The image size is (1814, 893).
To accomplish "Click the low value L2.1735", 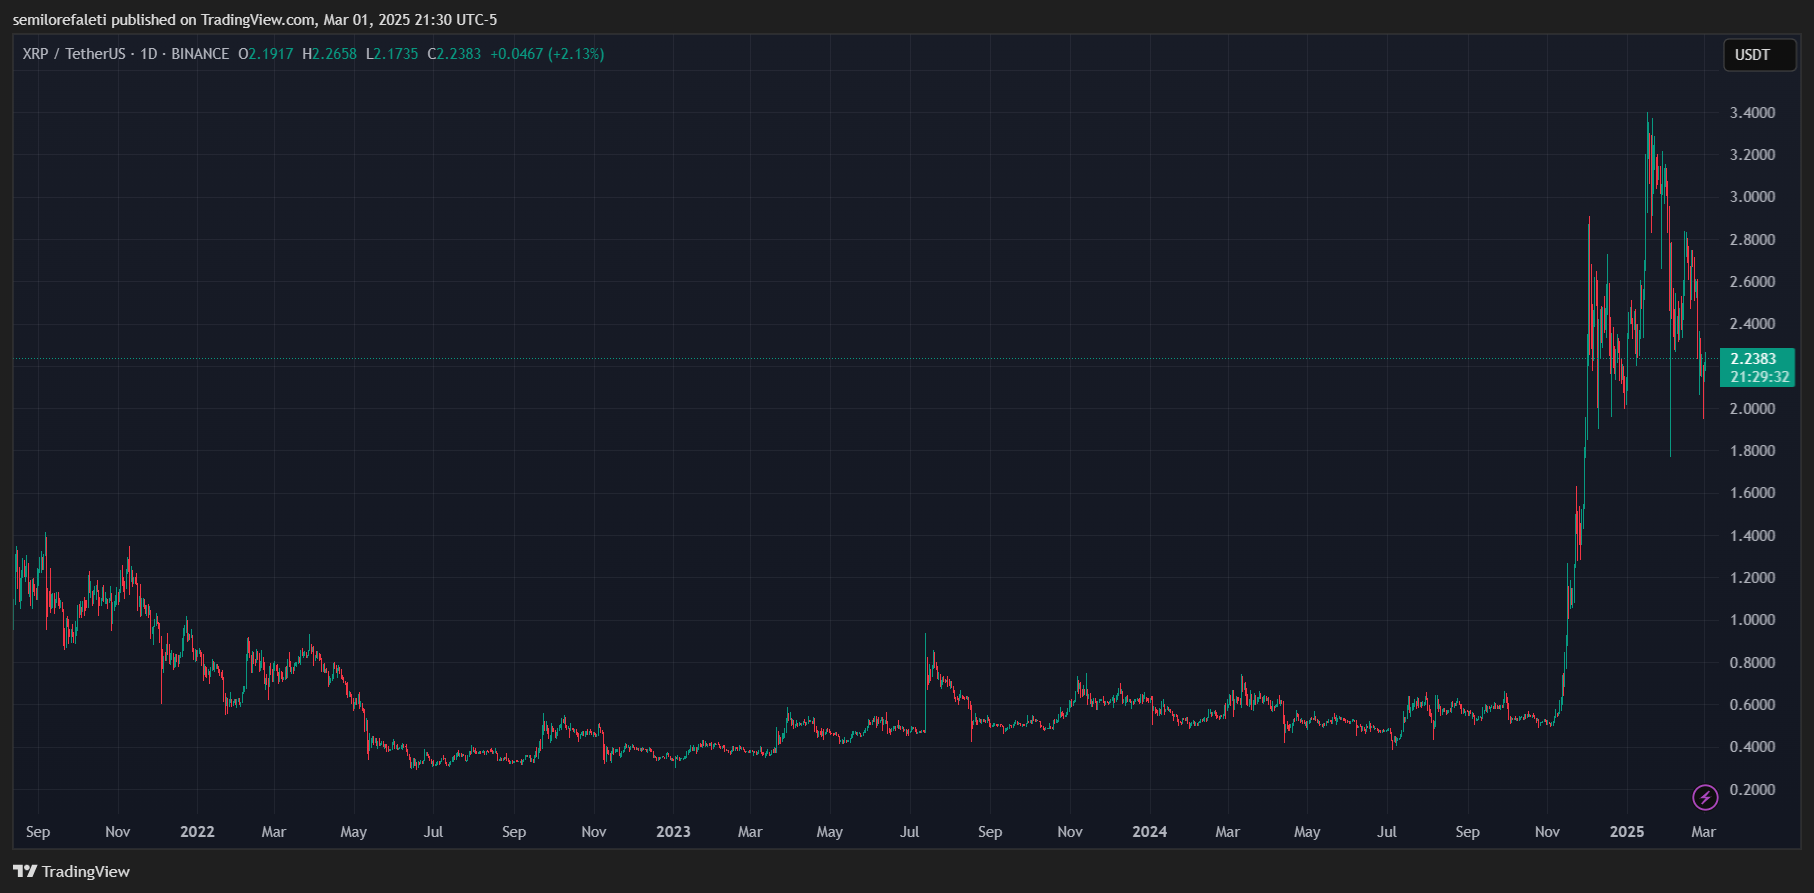I will (x=392, y=54).
